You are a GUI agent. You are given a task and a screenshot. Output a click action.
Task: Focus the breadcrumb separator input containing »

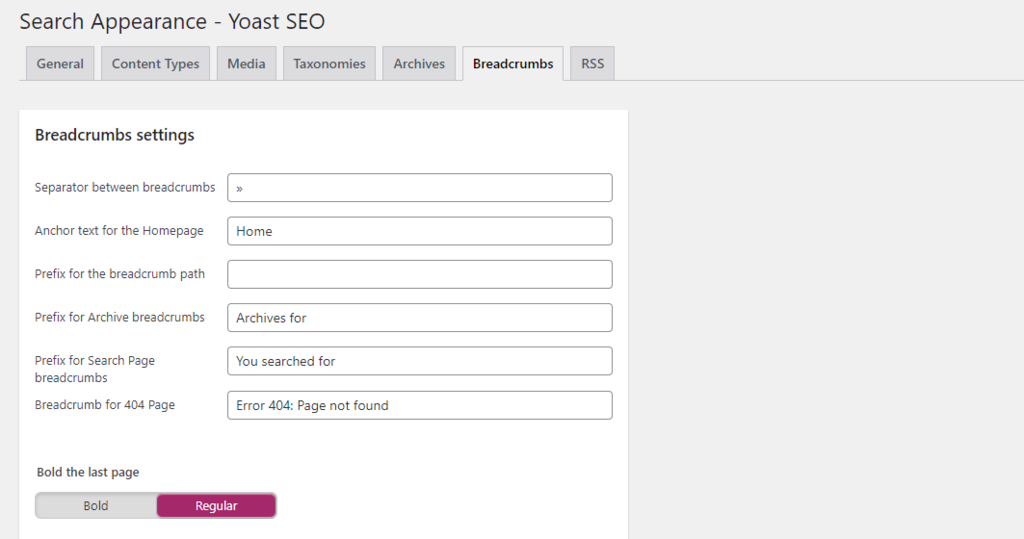419,188
